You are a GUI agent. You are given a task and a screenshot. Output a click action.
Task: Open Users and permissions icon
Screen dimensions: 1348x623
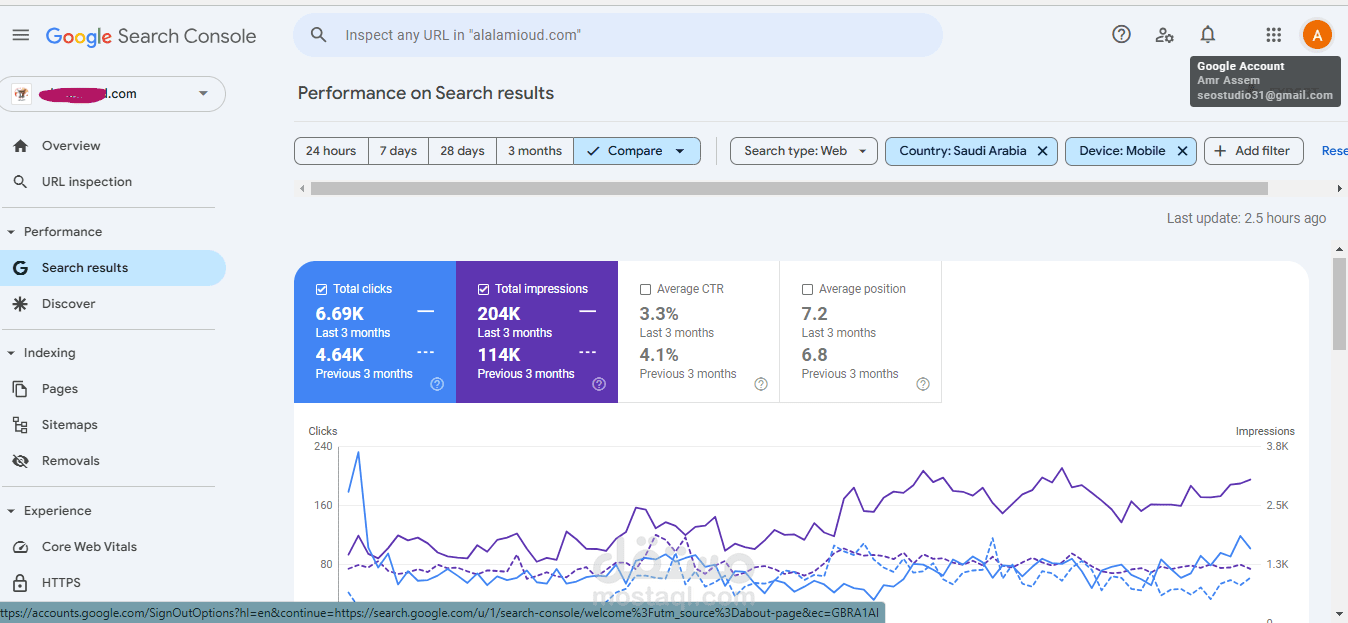[x=1164, y=35]
